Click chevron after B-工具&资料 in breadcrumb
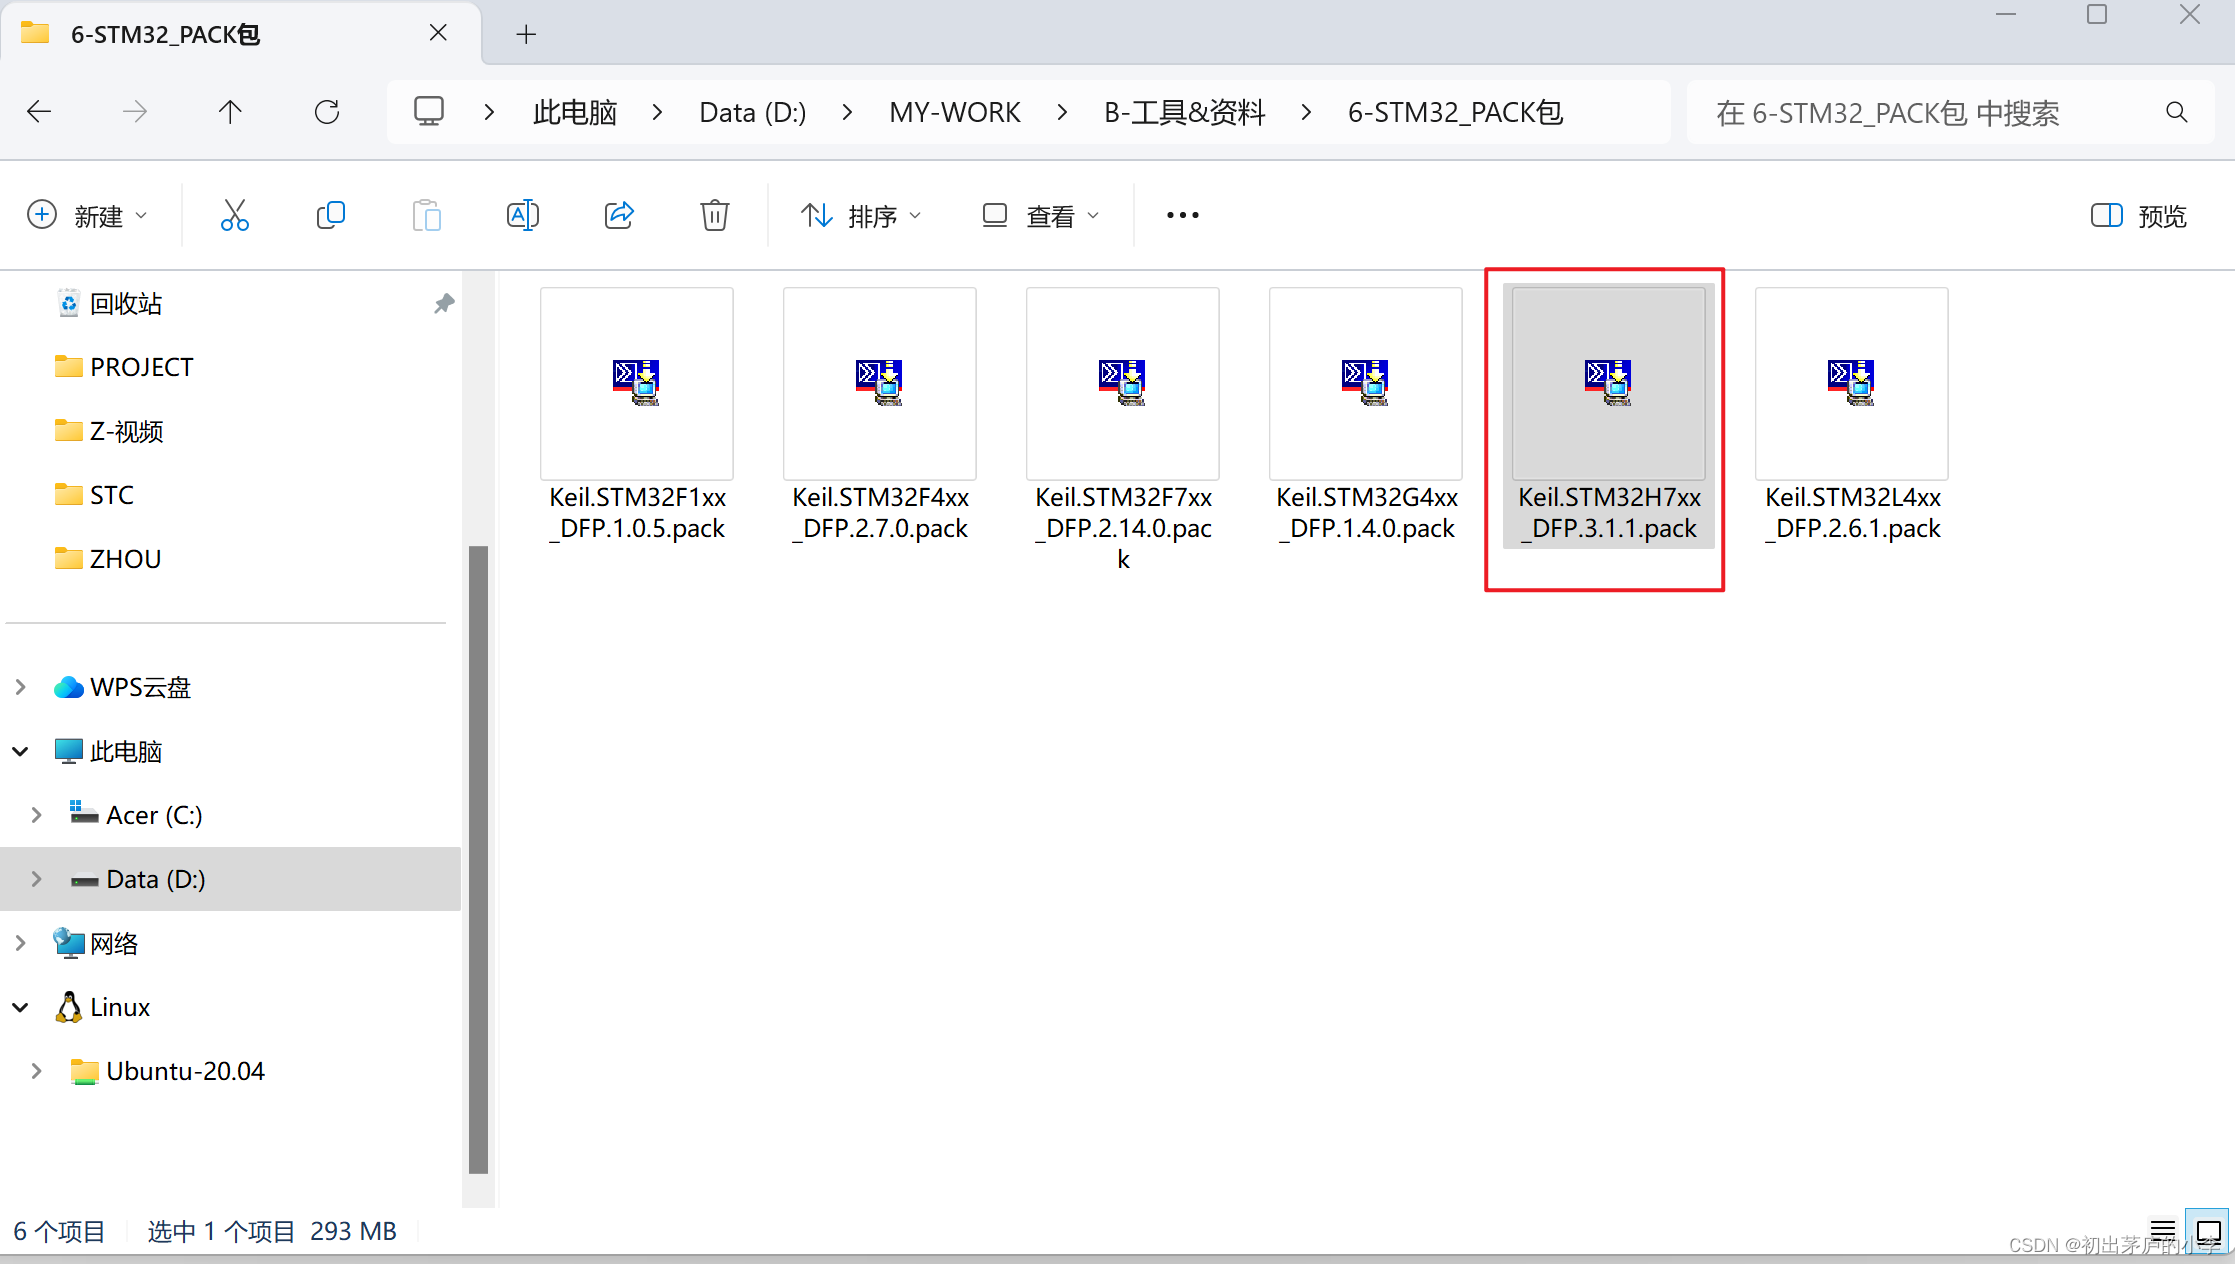Screen dimensions: 2235x1264 1306,112
